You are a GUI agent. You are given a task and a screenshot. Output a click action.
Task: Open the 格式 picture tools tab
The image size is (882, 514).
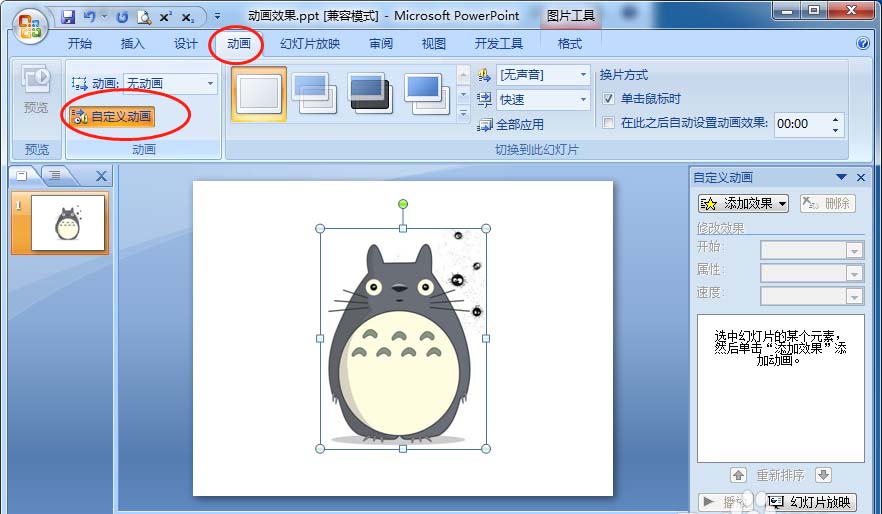[570, 43]
